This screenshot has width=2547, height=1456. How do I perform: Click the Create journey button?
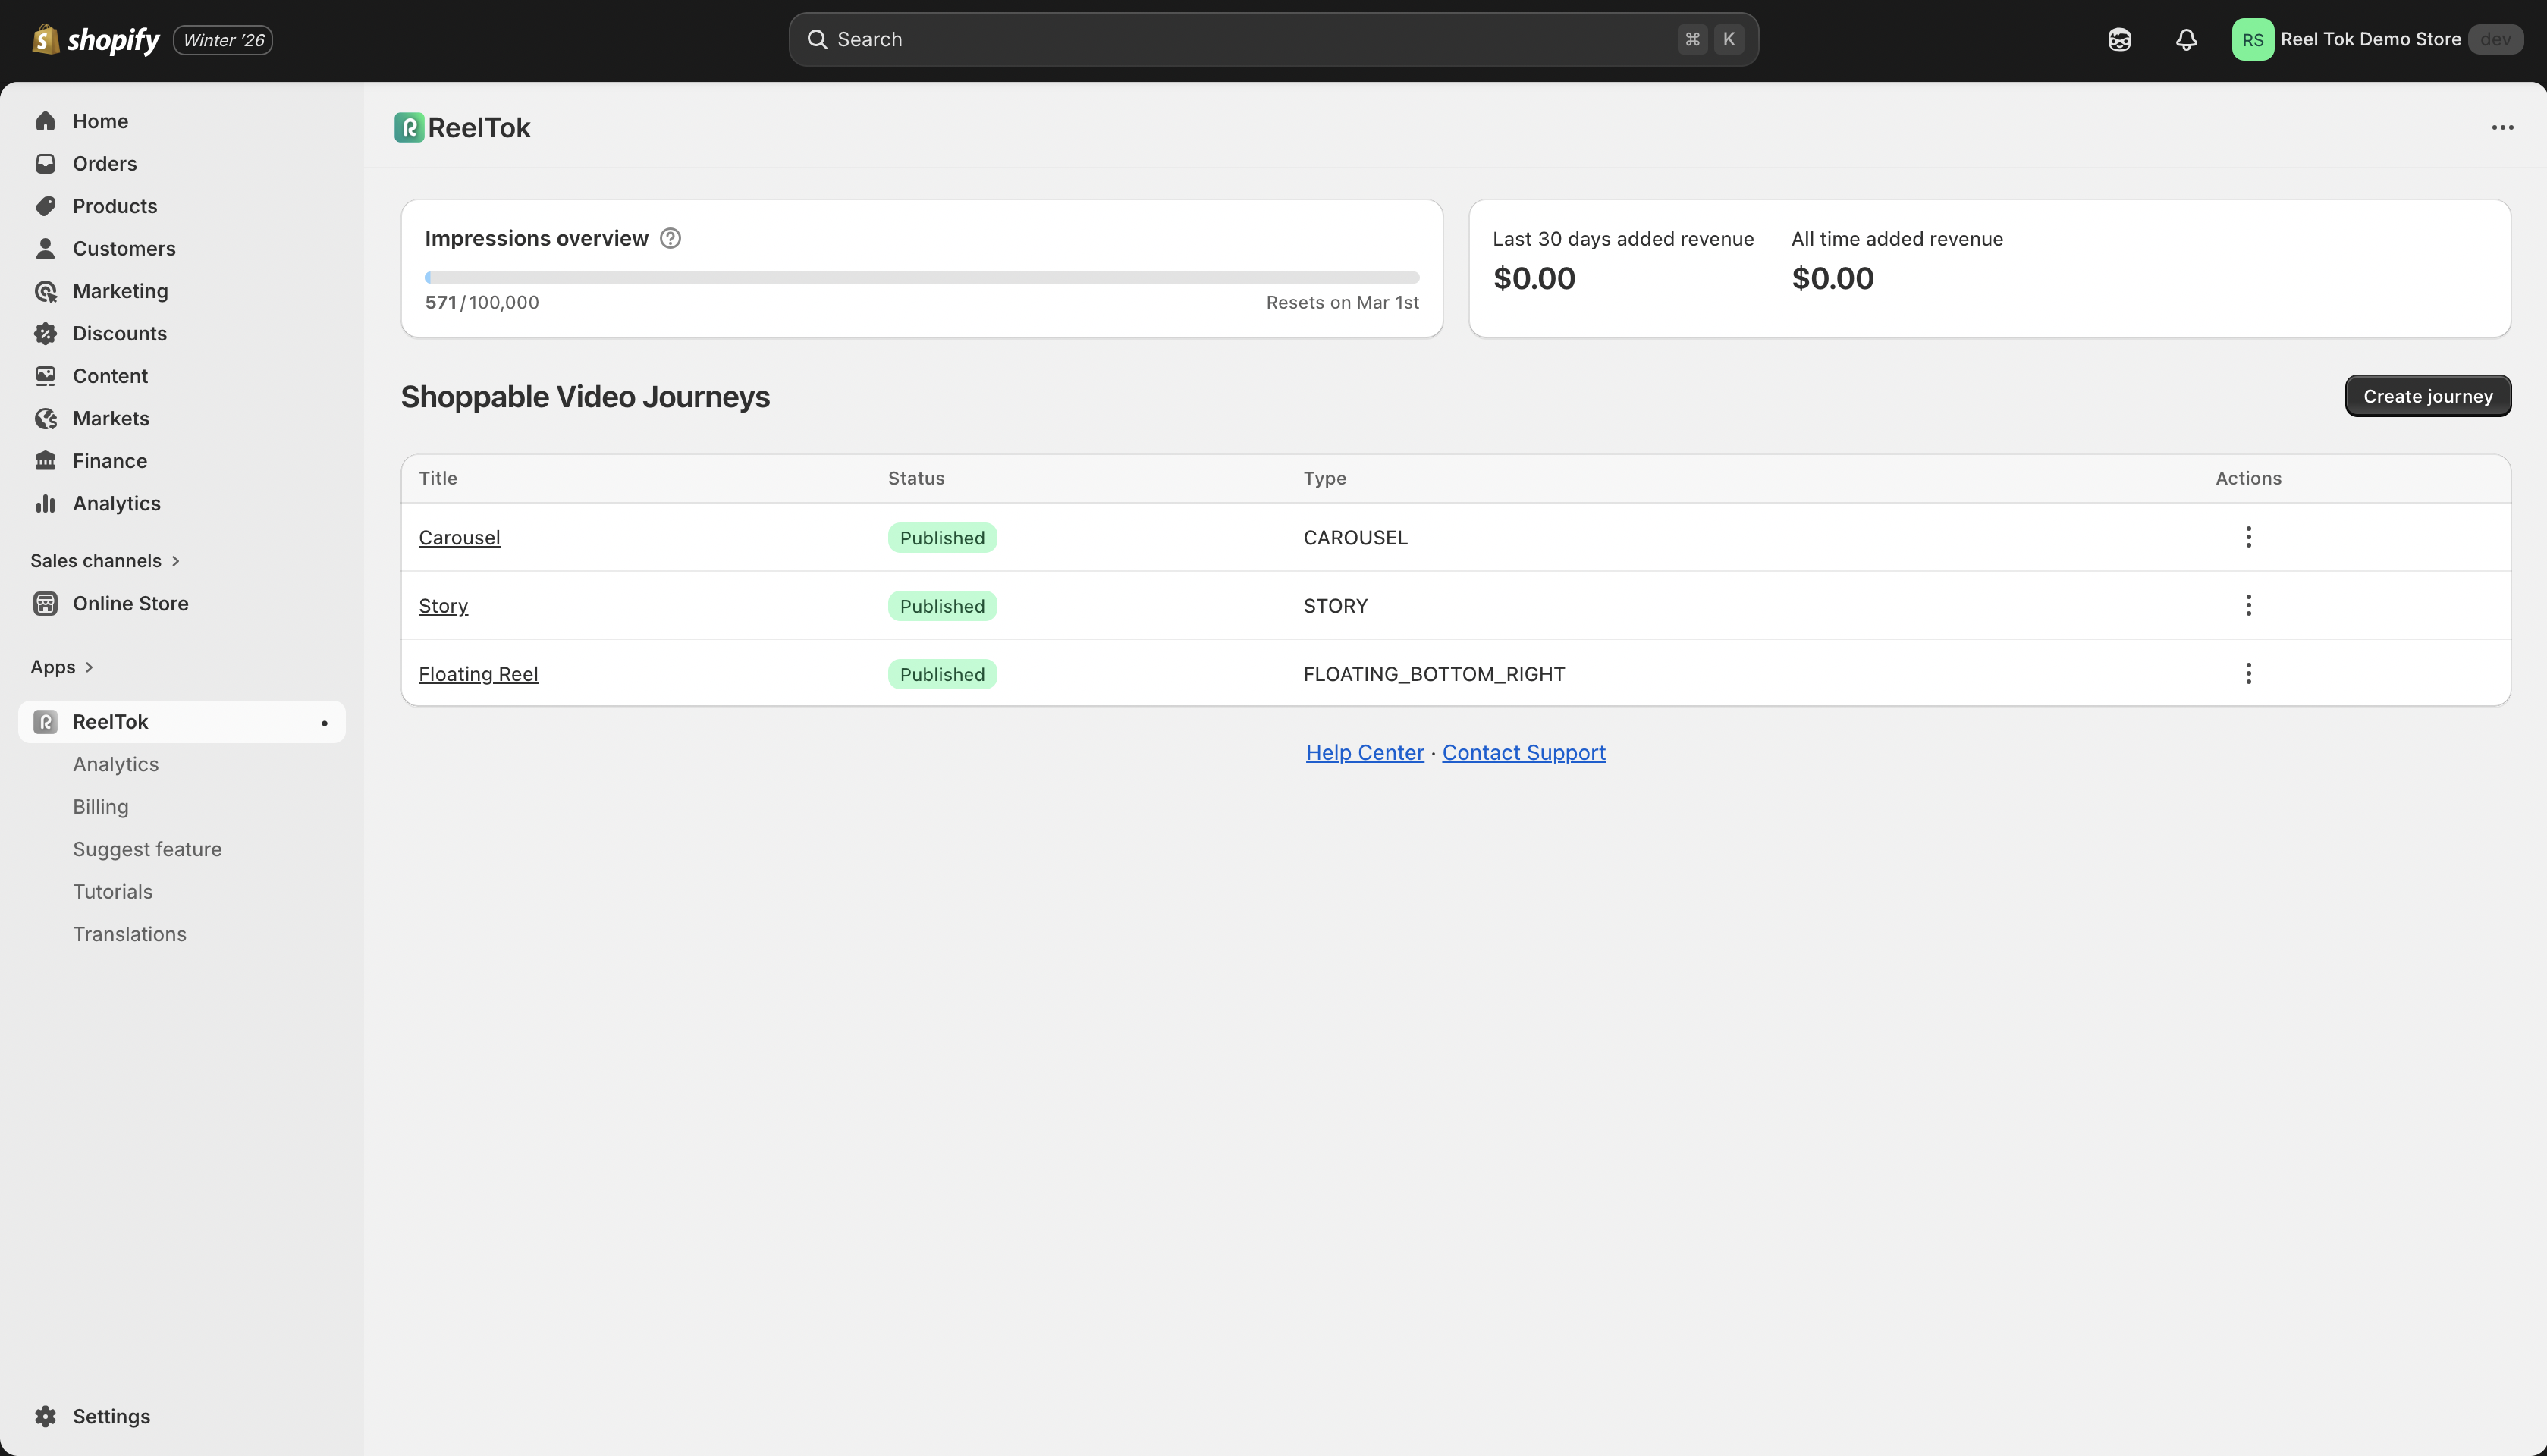click(2427, 397)
